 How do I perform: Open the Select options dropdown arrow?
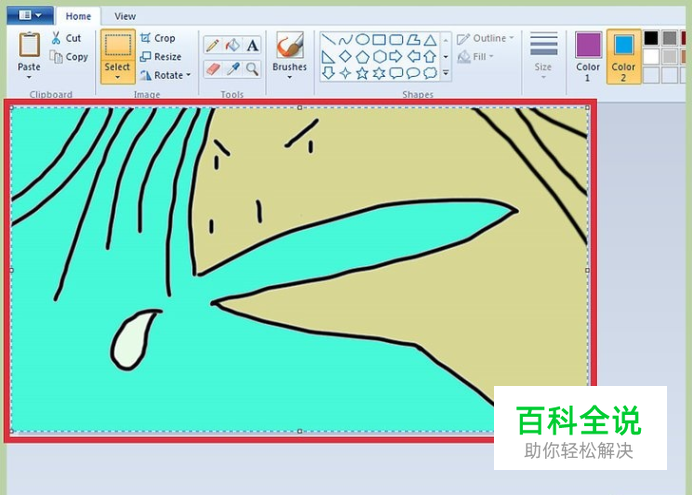pyautogui.click(x=117, y=78)
